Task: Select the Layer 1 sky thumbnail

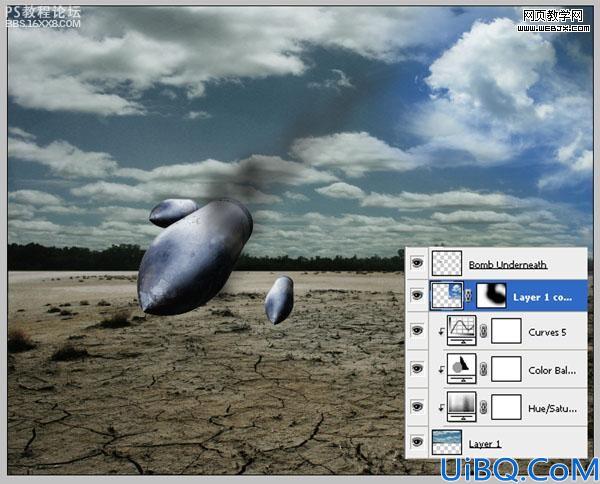Action: click(447, 442)
